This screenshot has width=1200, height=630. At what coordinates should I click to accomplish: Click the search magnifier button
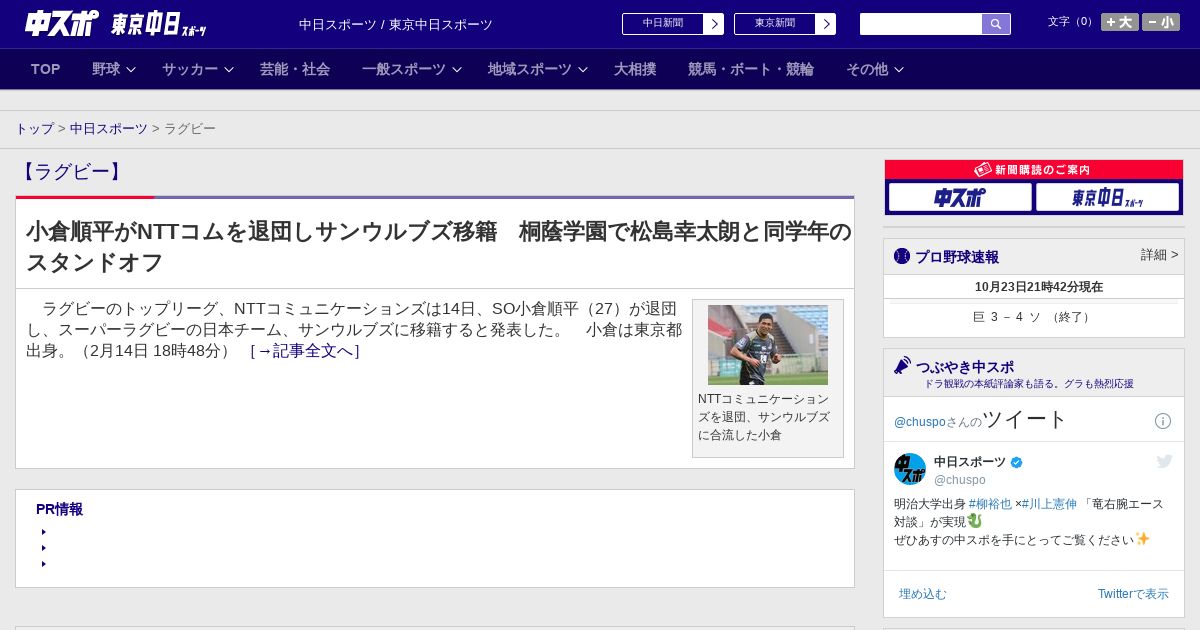(996, 24)
